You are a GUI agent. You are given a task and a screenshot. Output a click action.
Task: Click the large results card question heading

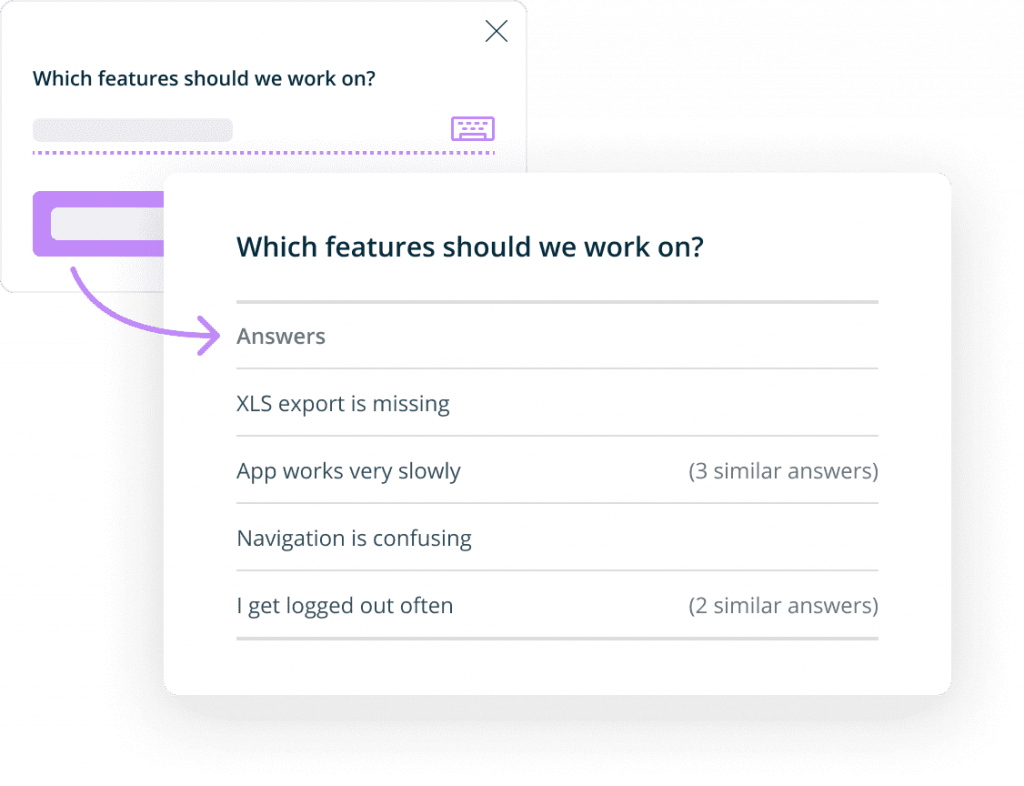click(x=470, y=247)
